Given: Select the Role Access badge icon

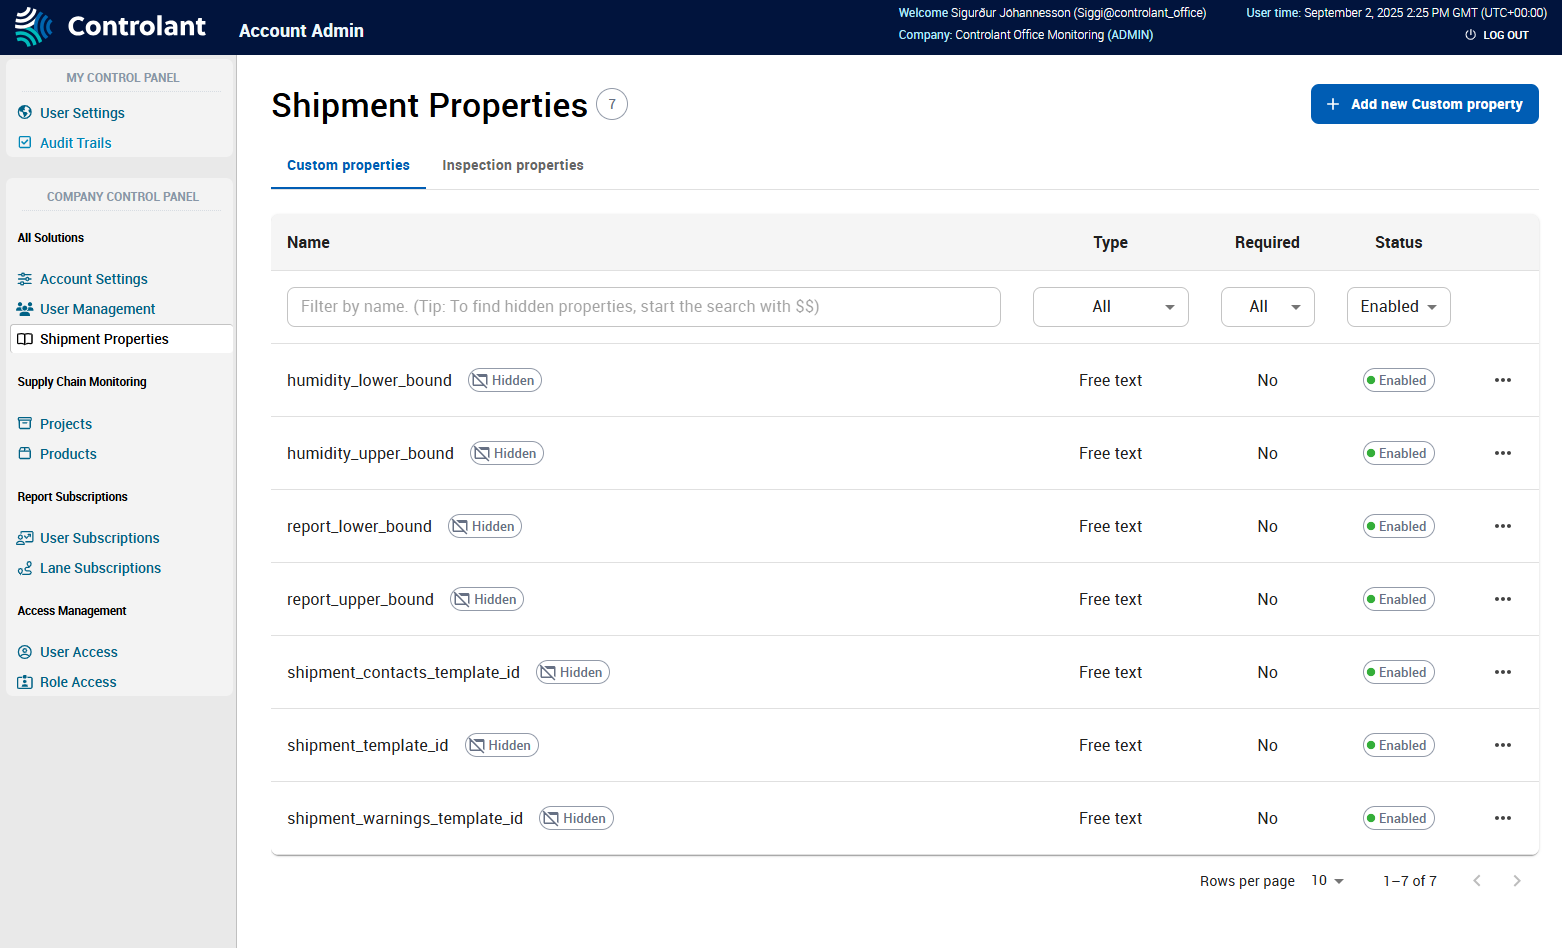Looking at the screenshot, I should coord(25,681).
